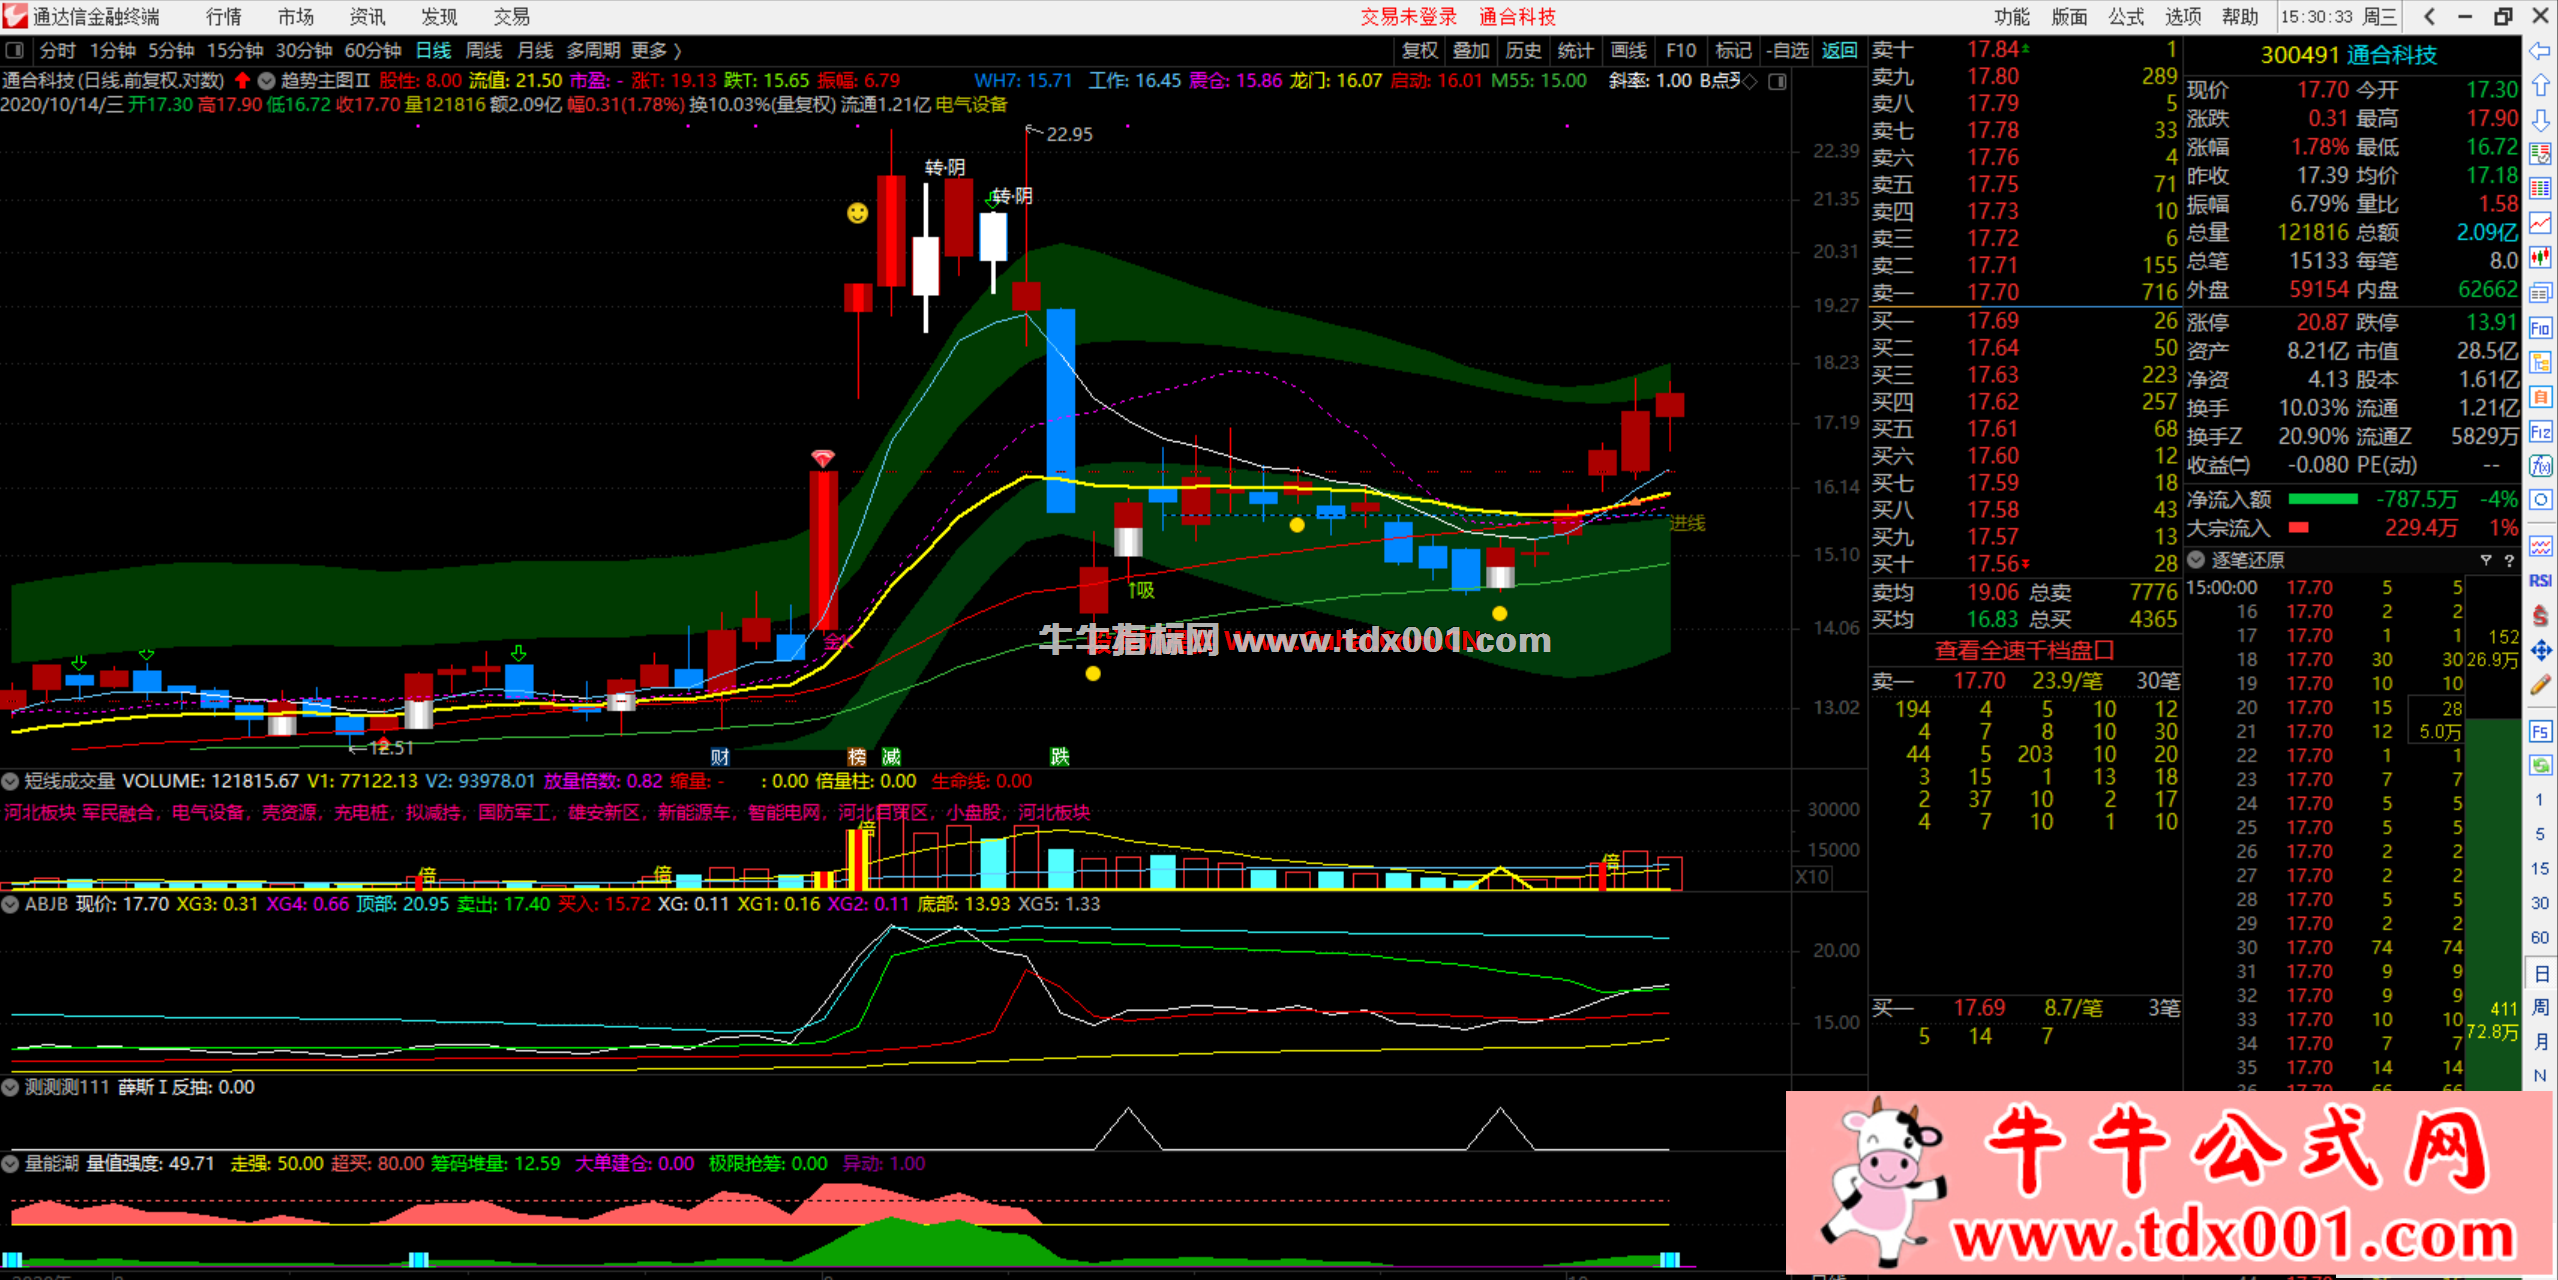Screen dimensions: 2558x1280
Task: Open the 趋势主图II indicator dropdown arrow
Action: point(266,81)
